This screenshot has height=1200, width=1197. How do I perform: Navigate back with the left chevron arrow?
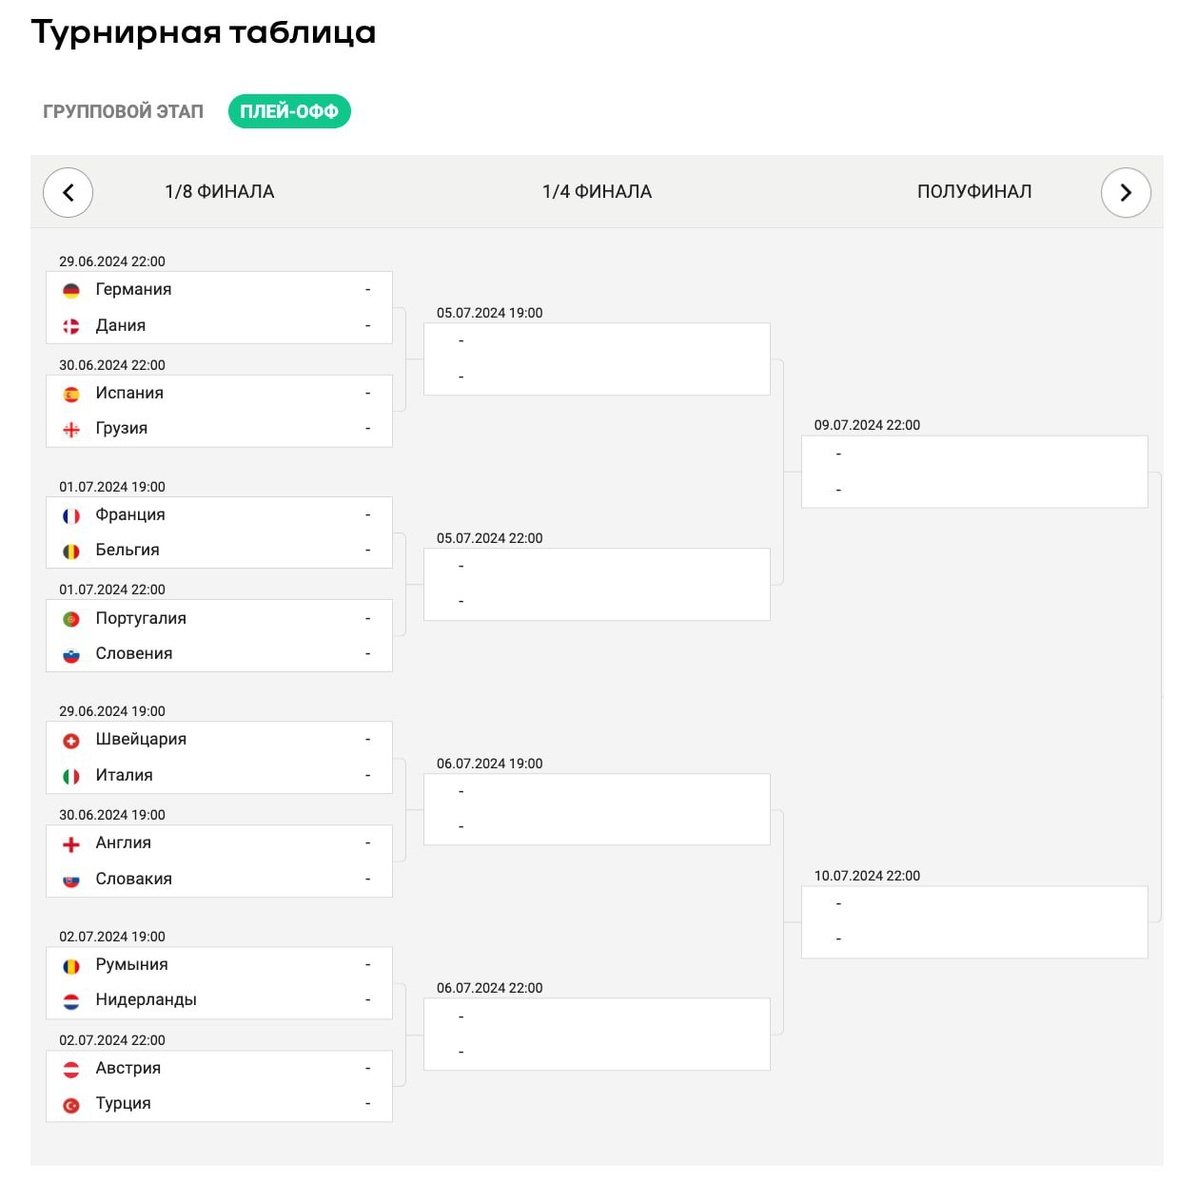[67, 192]
